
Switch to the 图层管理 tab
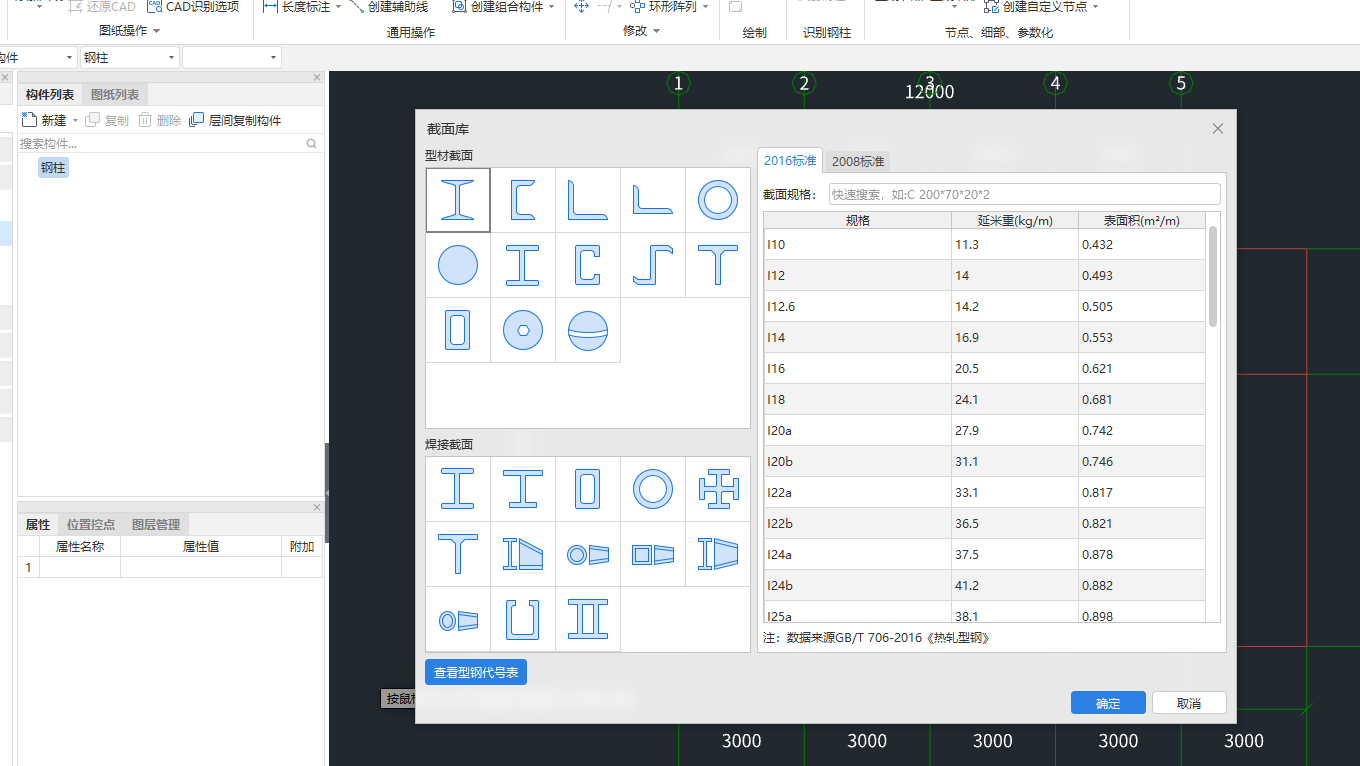[156, 524]
